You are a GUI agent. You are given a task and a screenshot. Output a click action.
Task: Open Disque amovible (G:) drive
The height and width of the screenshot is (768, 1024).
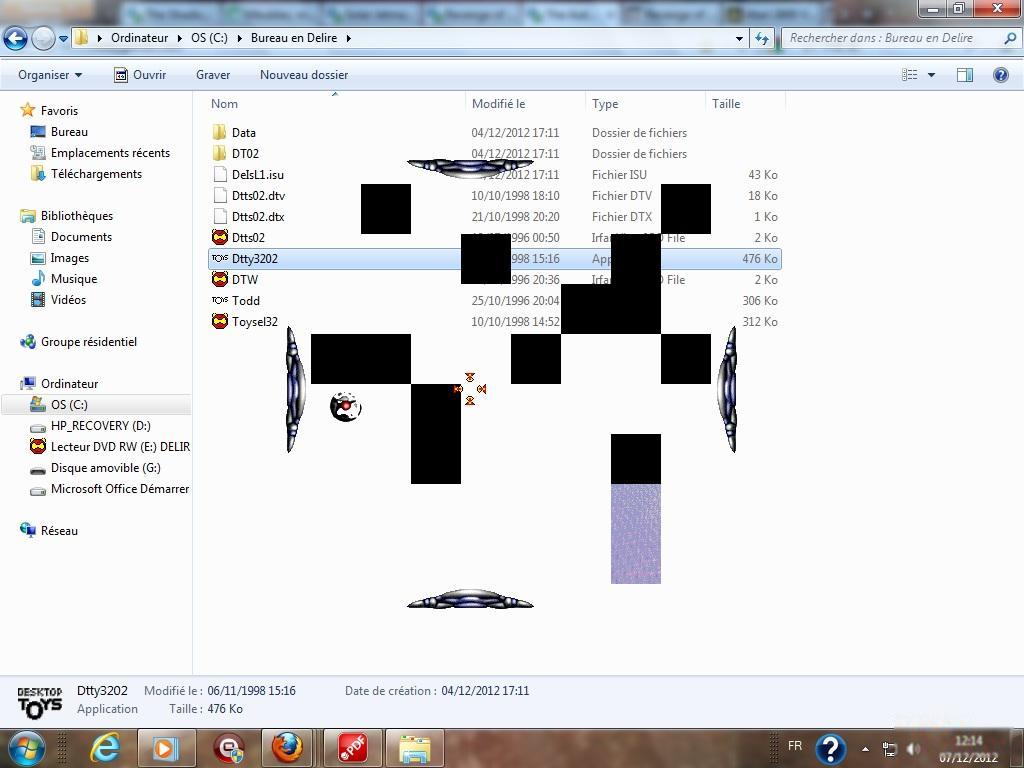tap(106, 468)
